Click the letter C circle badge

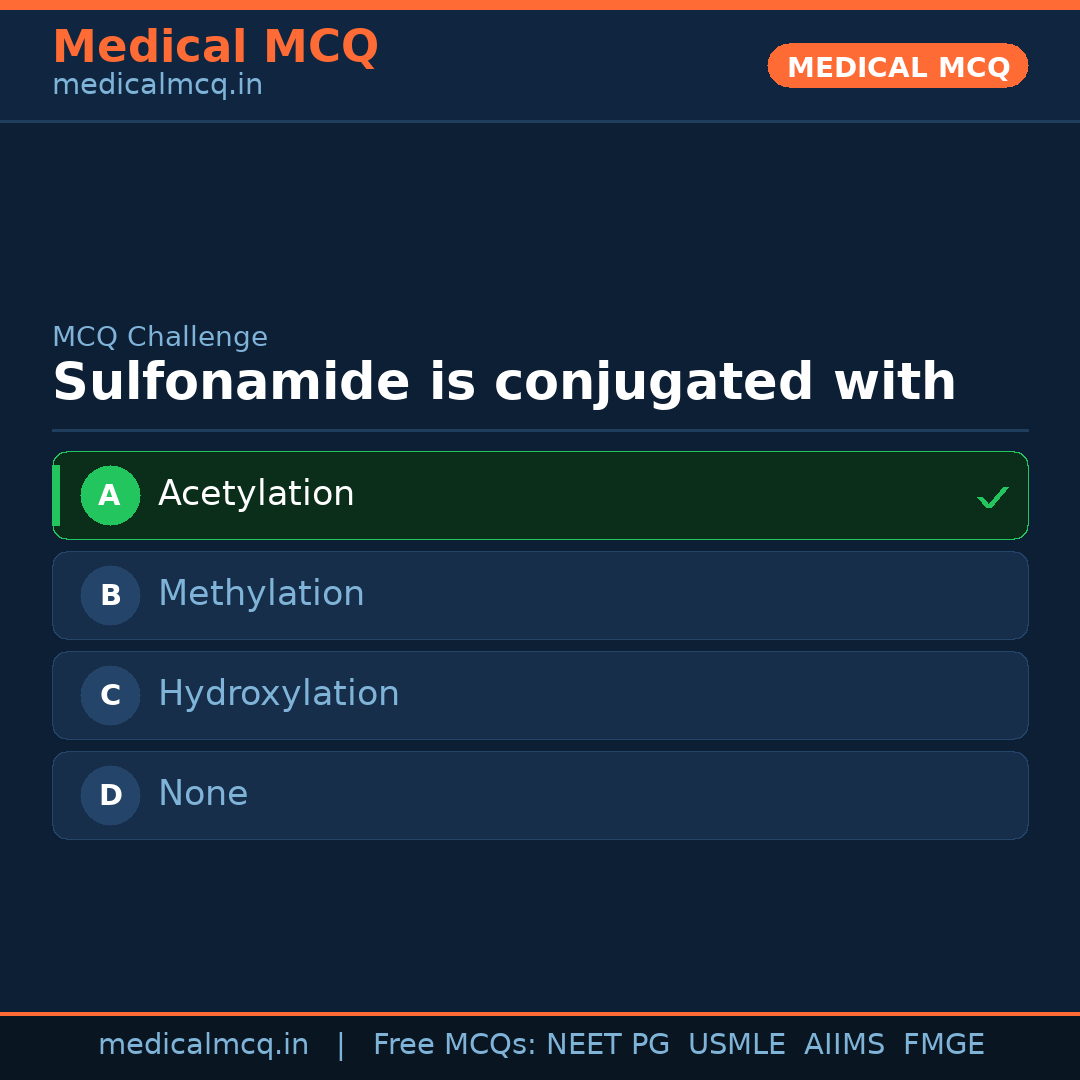coord(110,695)
